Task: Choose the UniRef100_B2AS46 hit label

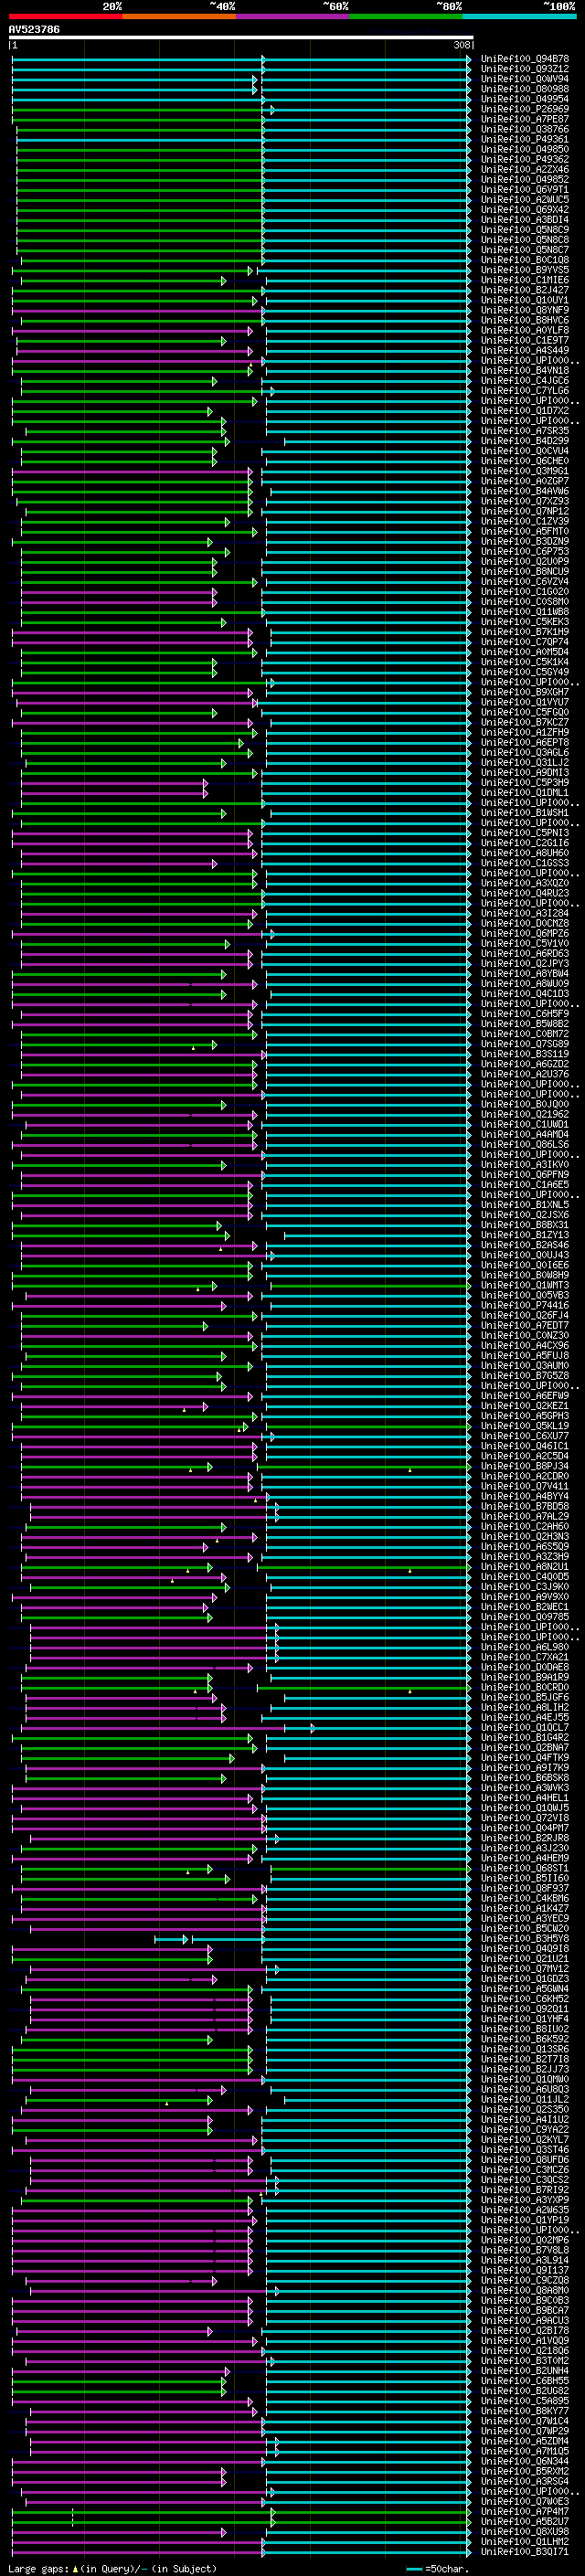Action: pos(525,1245)
